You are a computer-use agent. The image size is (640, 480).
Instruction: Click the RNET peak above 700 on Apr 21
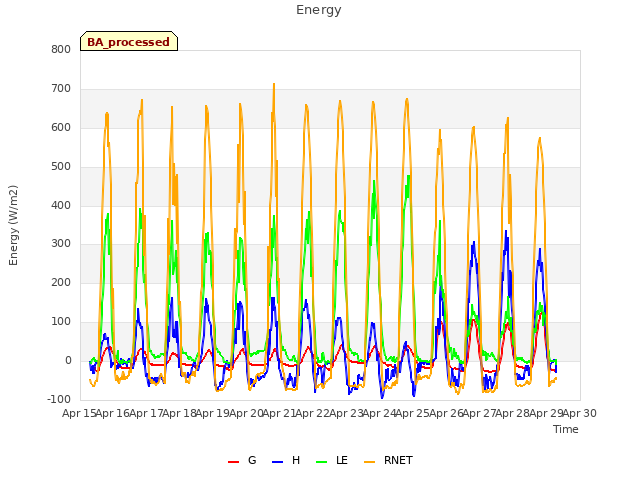pos(274,84)
